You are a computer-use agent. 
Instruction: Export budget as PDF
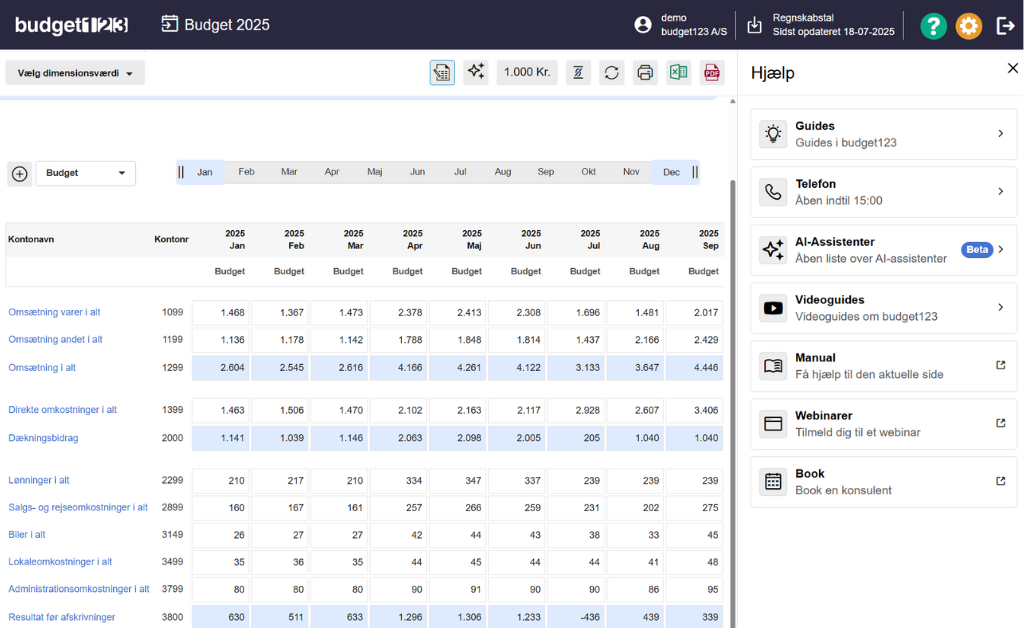point(712,72)
